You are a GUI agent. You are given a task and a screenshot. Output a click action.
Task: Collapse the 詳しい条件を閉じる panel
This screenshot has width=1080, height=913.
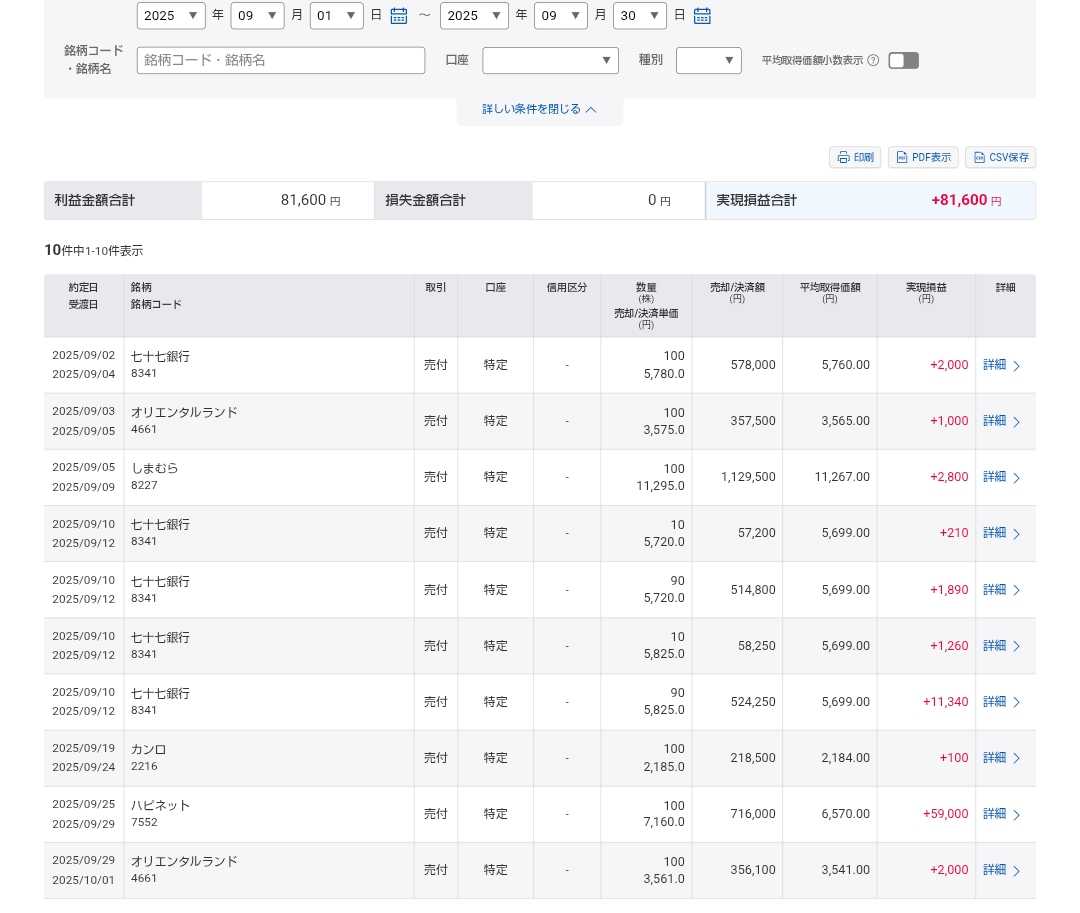pyautogui.click(x=540, y=109)
